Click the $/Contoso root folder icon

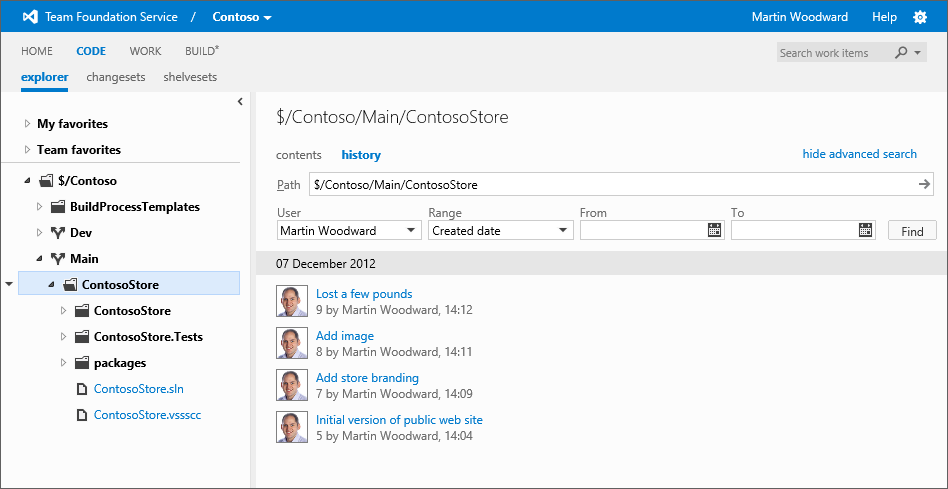point(47,181)
